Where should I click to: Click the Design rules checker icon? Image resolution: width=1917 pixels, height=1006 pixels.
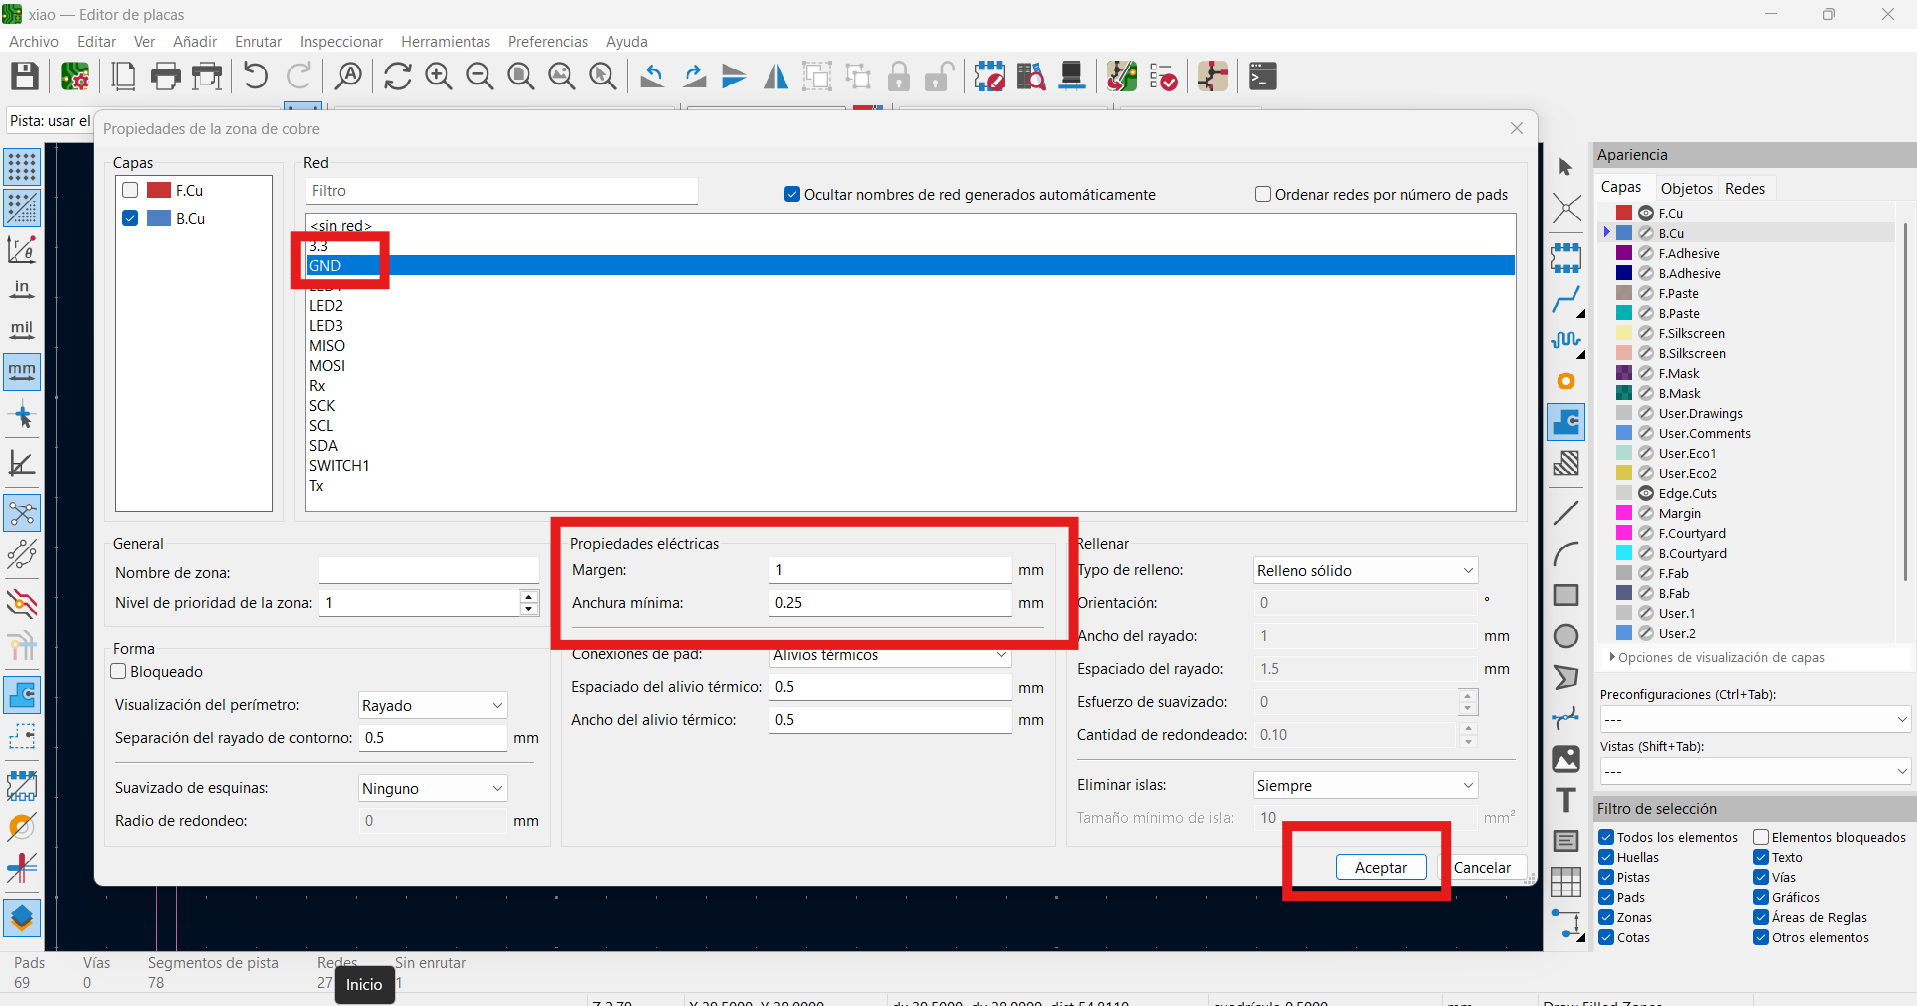pyautogui.click(x=1164, y=76)
